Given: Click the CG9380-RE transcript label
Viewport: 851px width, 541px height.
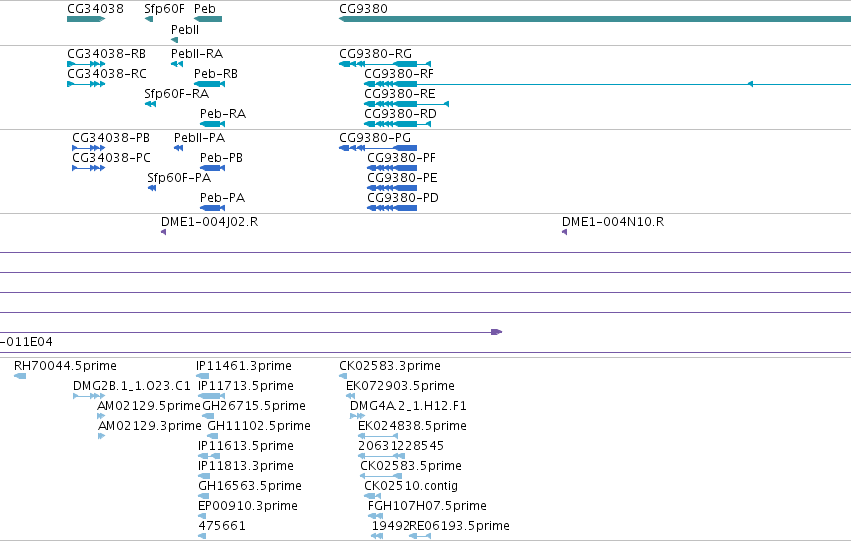Looking at the screenshot, I should 399,94.
